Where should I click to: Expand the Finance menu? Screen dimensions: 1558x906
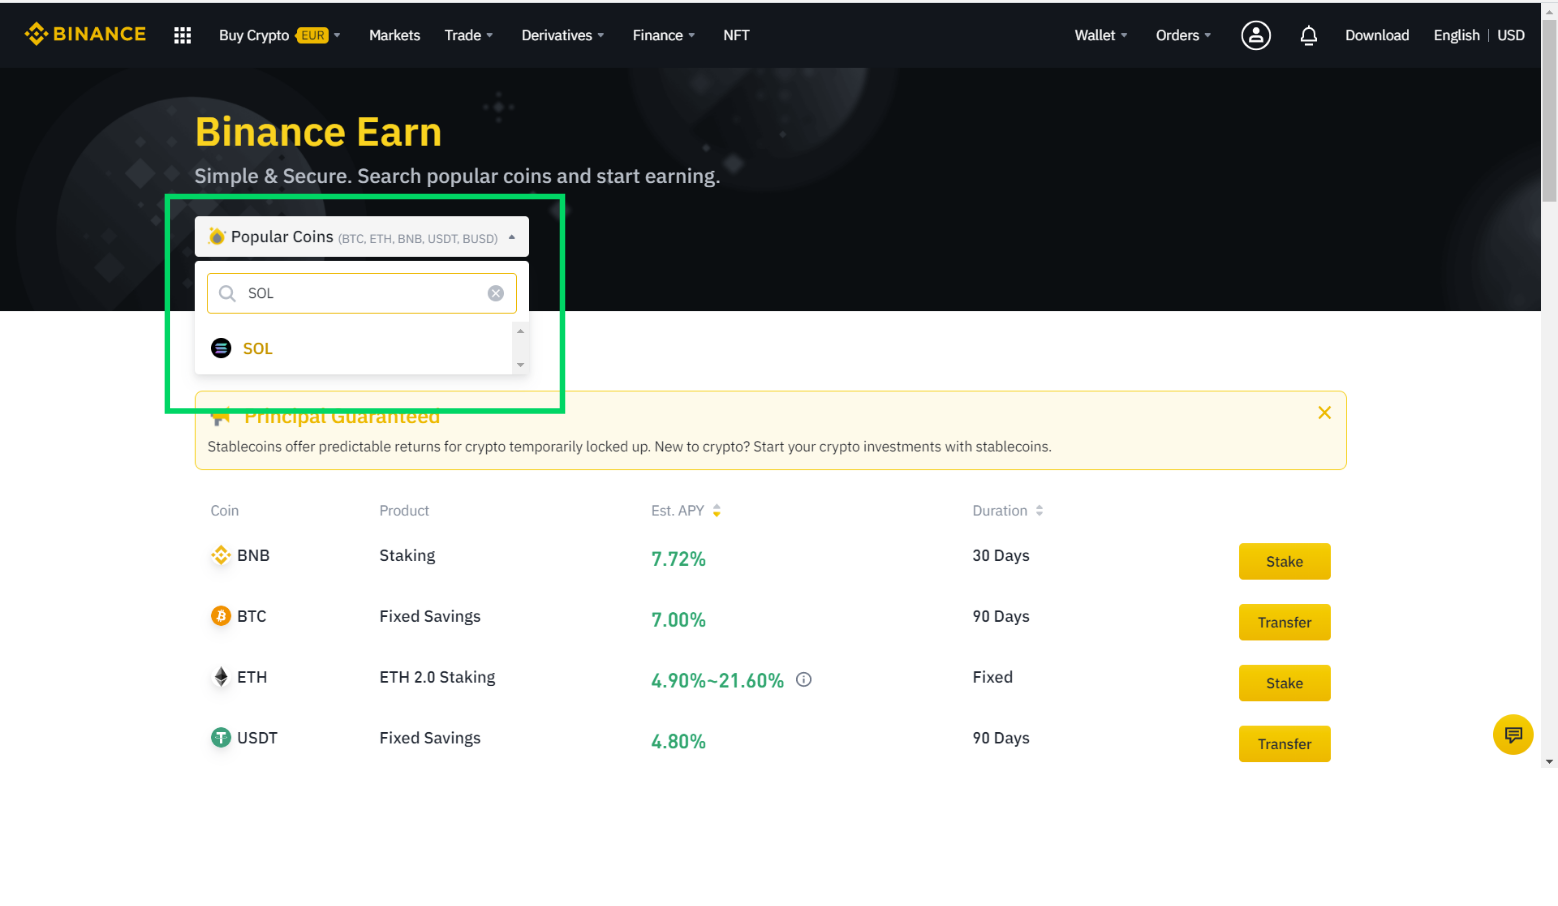tap(664, 35)
